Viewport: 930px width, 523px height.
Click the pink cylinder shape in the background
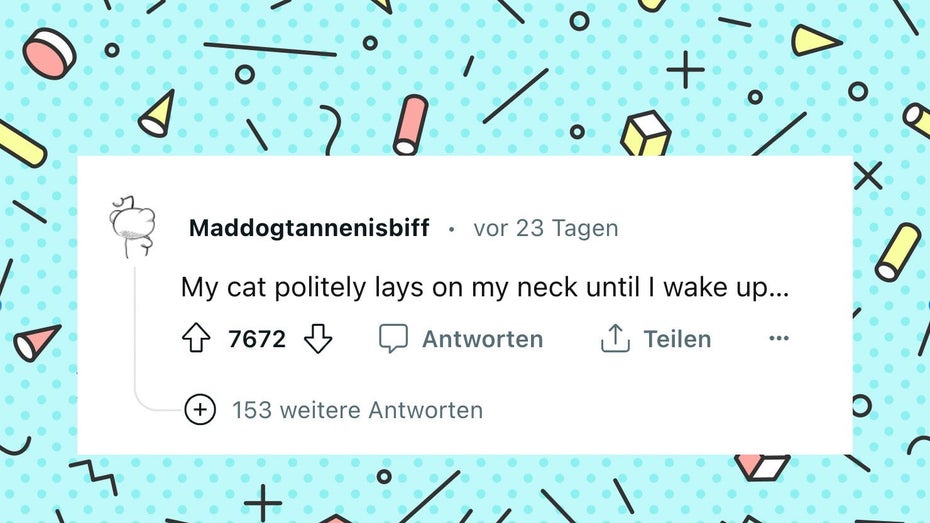point(410,125)
